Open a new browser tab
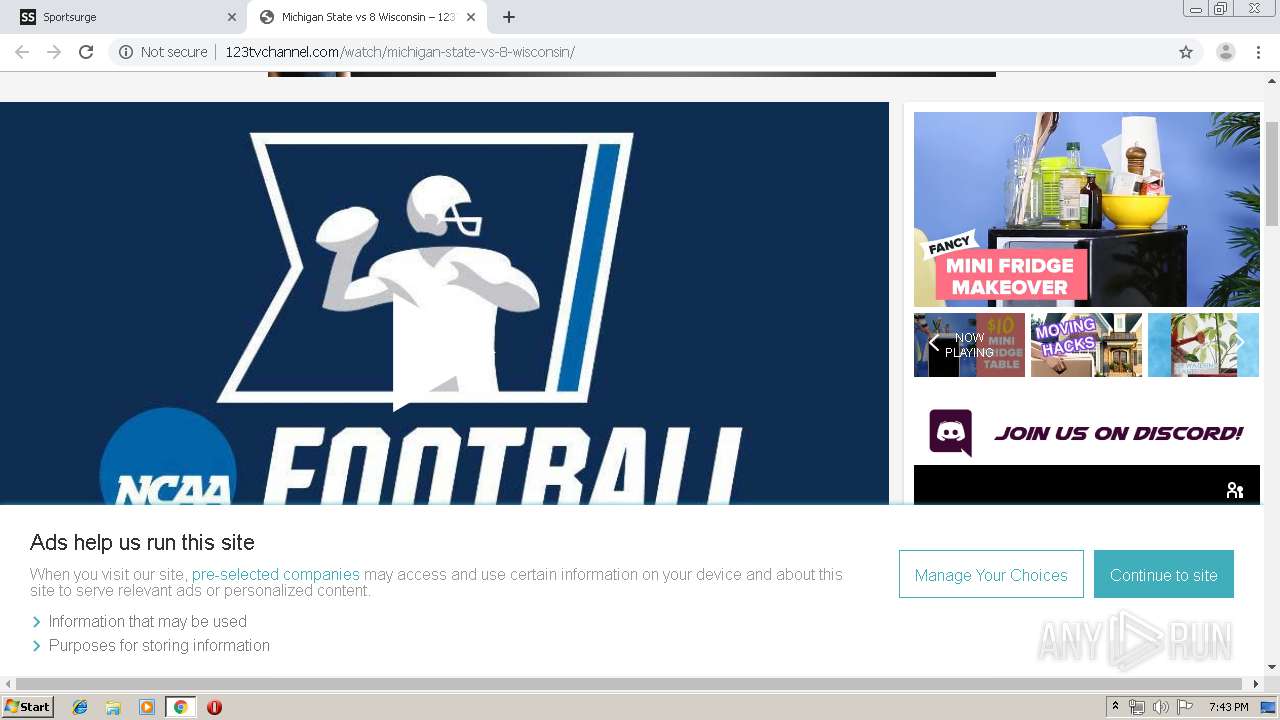Image resolution: width=1280 pixels, height=720 pixels. (508, 17)
